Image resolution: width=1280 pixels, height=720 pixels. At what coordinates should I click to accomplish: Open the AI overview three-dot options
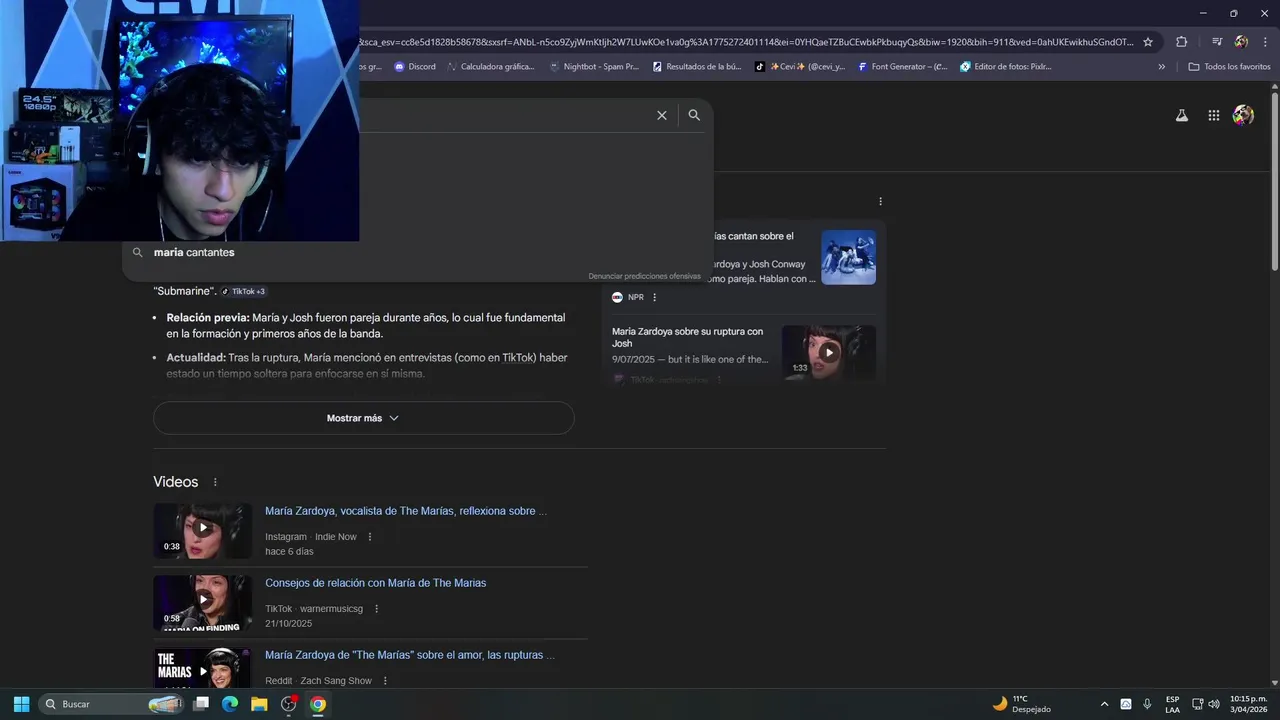click(x=880, y=201)
